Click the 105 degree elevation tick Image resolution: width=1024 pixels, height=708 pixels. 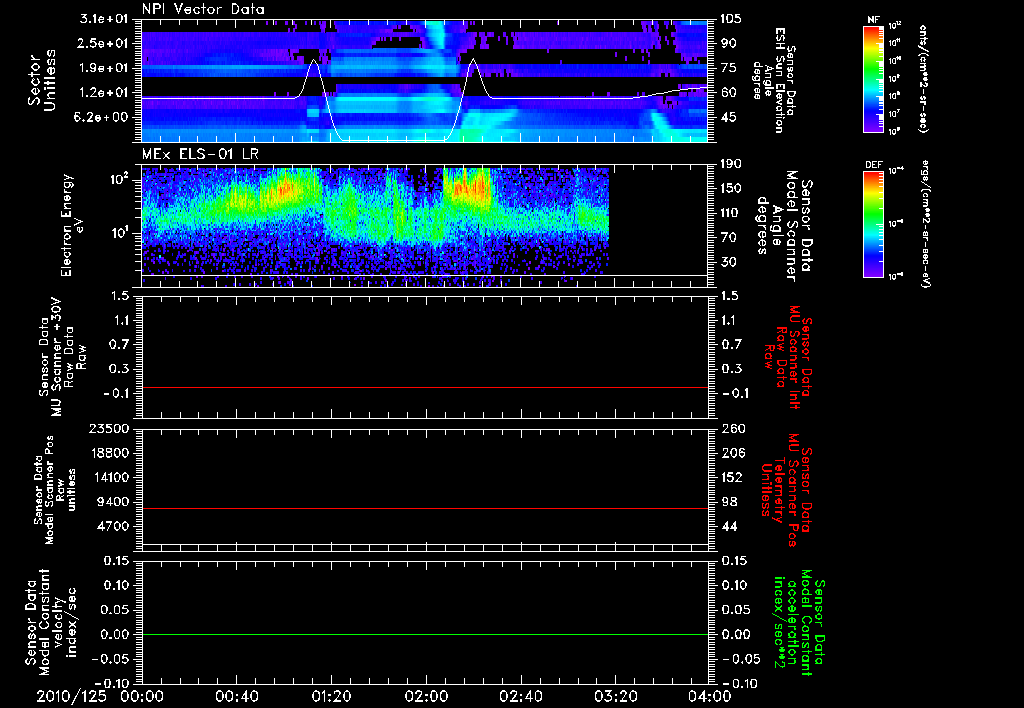pos(731,19)
